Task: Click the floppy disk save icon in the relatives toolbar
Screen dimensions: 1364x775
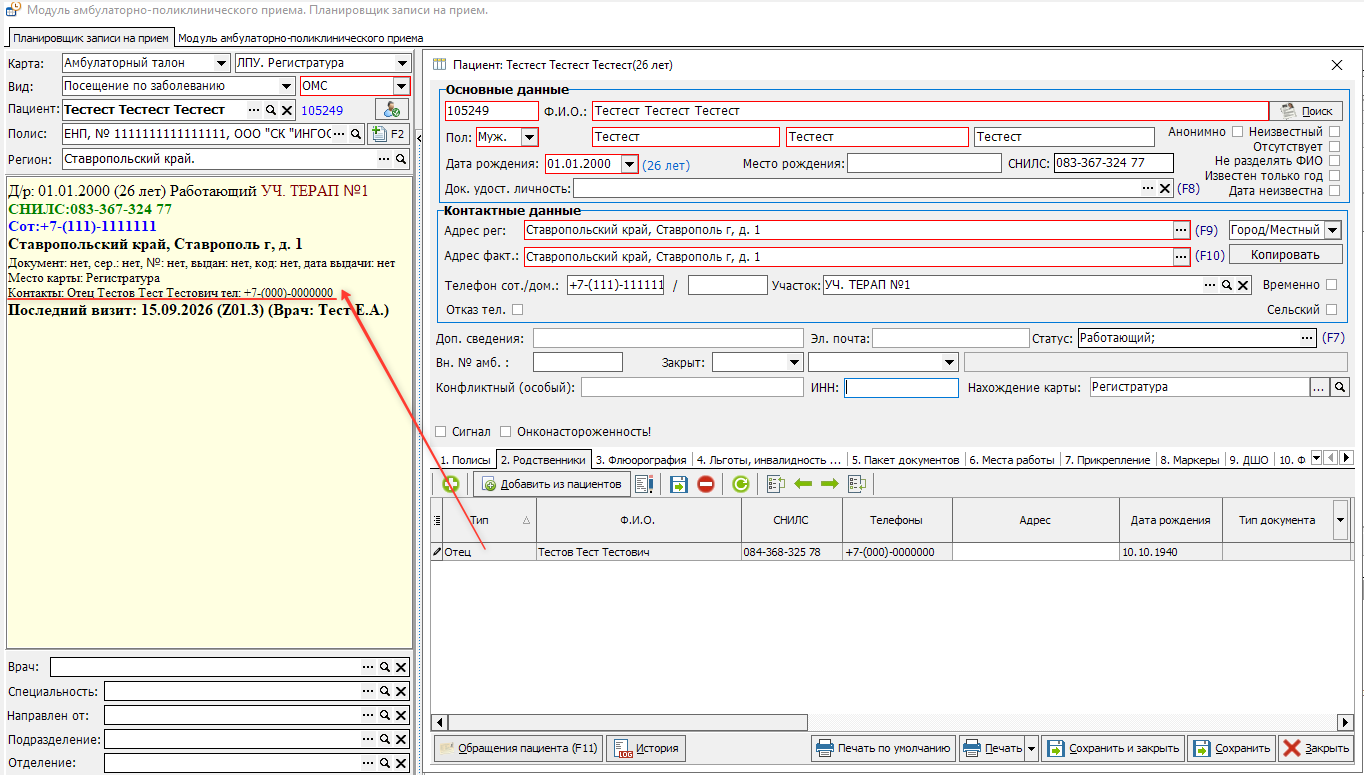Action: (x=679, y=484)
